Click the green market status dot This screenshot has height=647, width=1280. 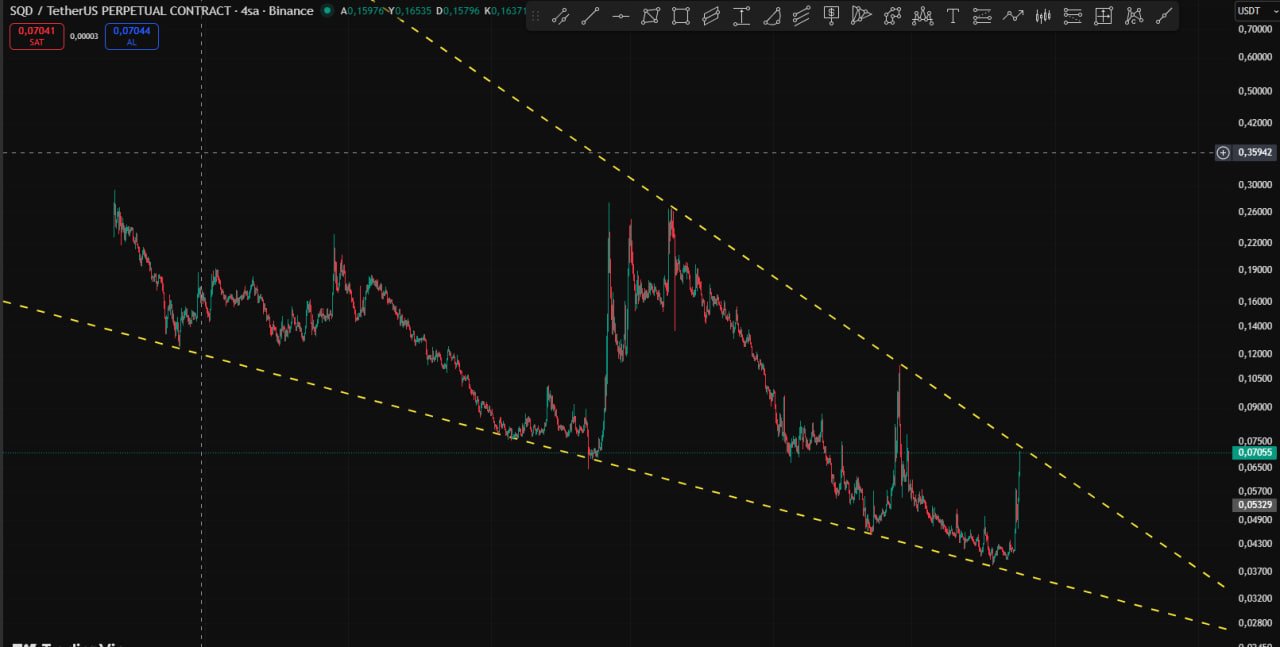[x=327, y=11]
